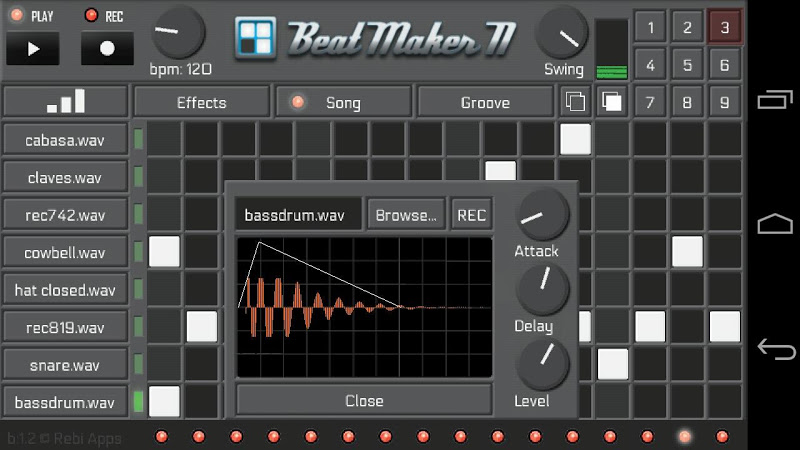The height and width of the screenshot is (450, 800).
Task: Turn off last-step cell on rec819.wav row
Action: [724, 327]
